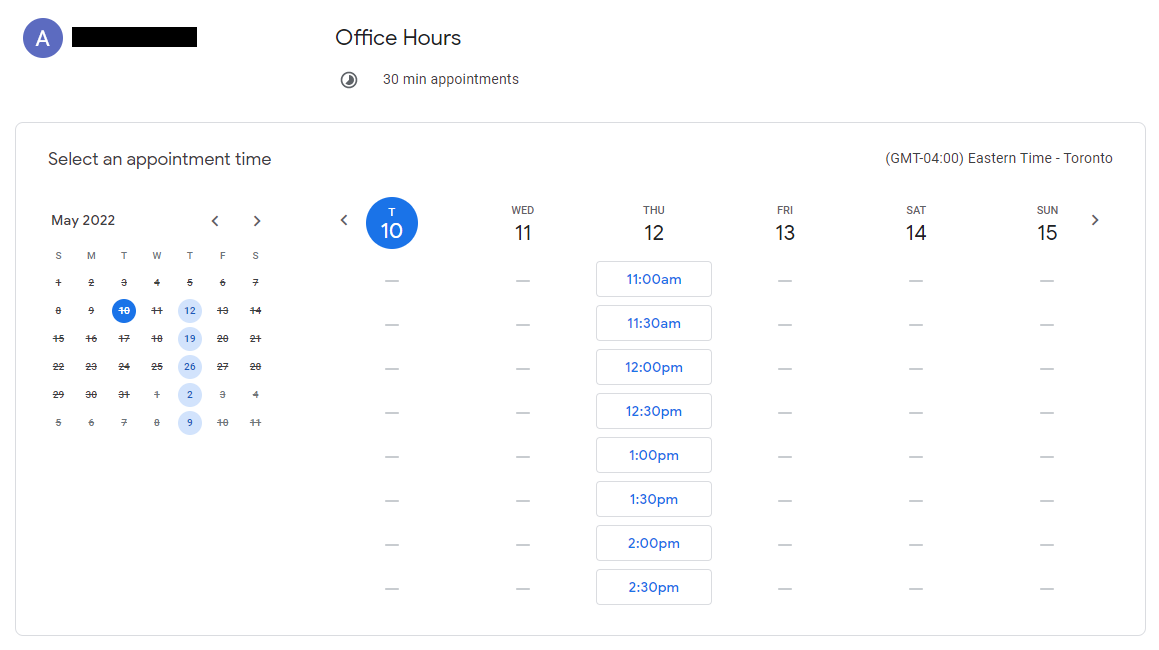Select the 1:30pm appointment slot
Screen dimensions: 1159x650
pos(654,499)
